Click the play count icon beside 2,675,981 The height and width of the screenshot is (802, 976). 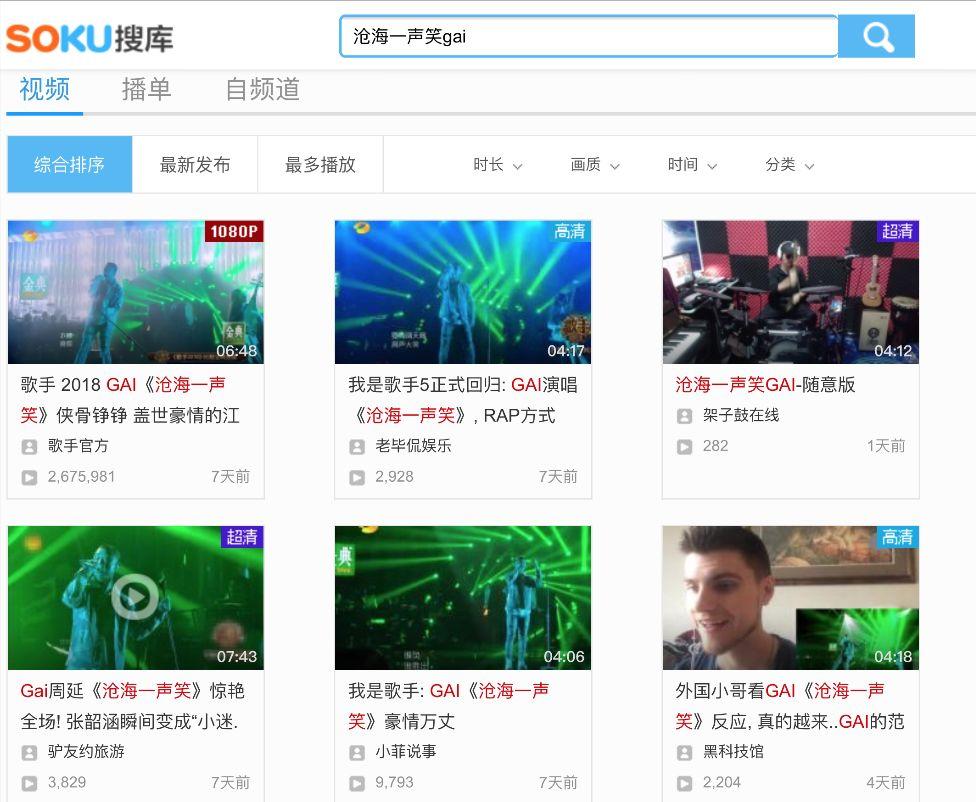(x=29, y=477)
